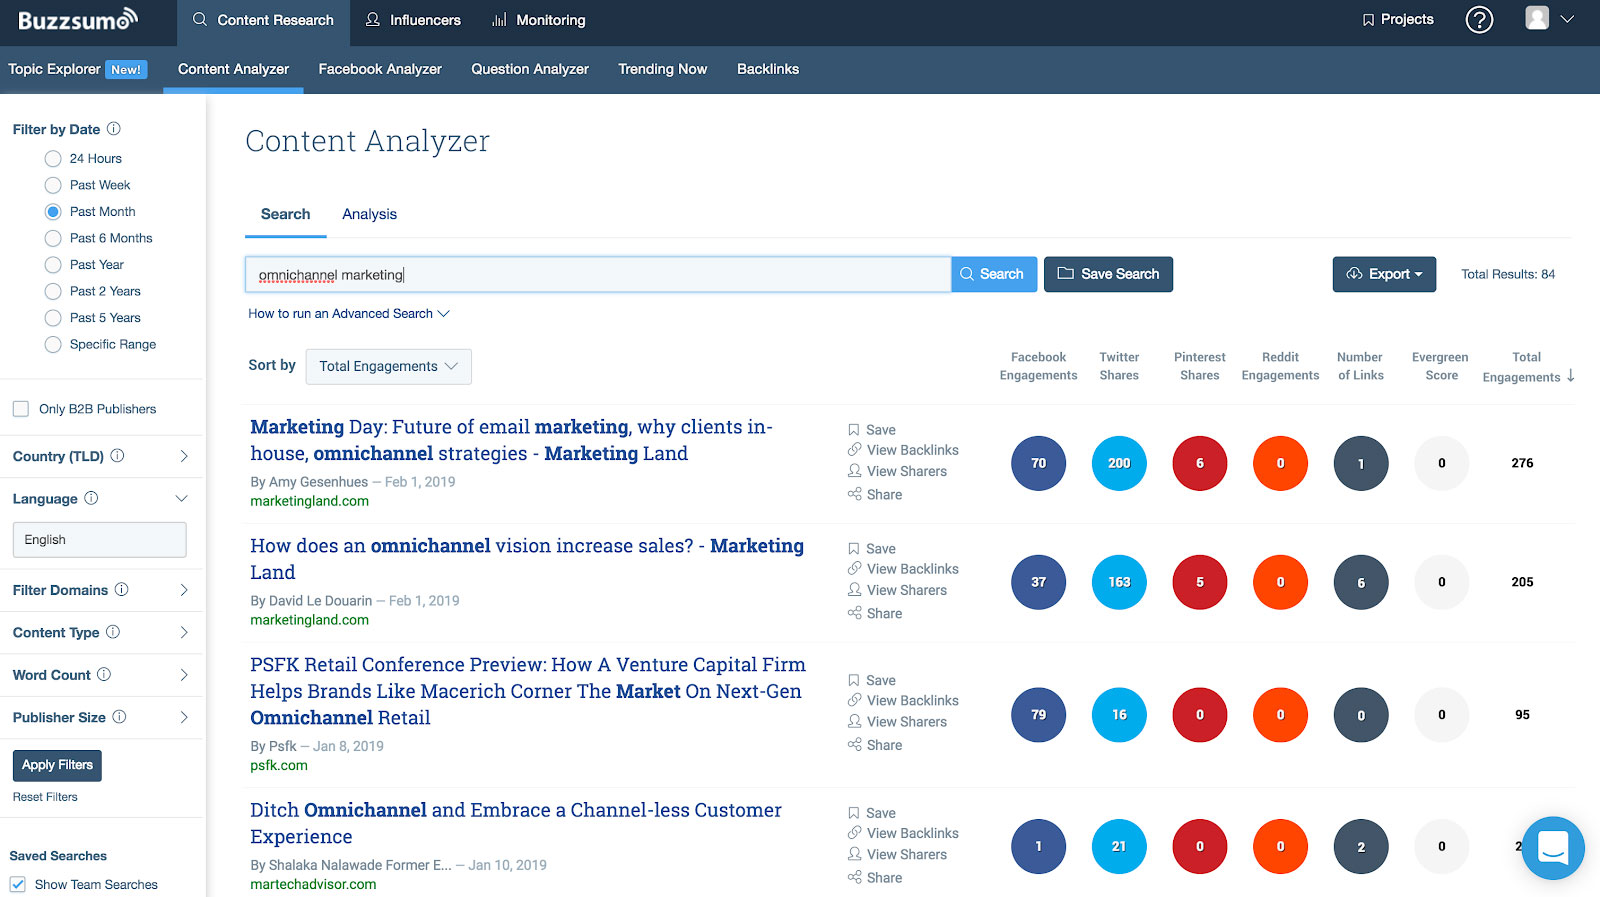View Backlinks for Marketing Day article

(903, 450)
